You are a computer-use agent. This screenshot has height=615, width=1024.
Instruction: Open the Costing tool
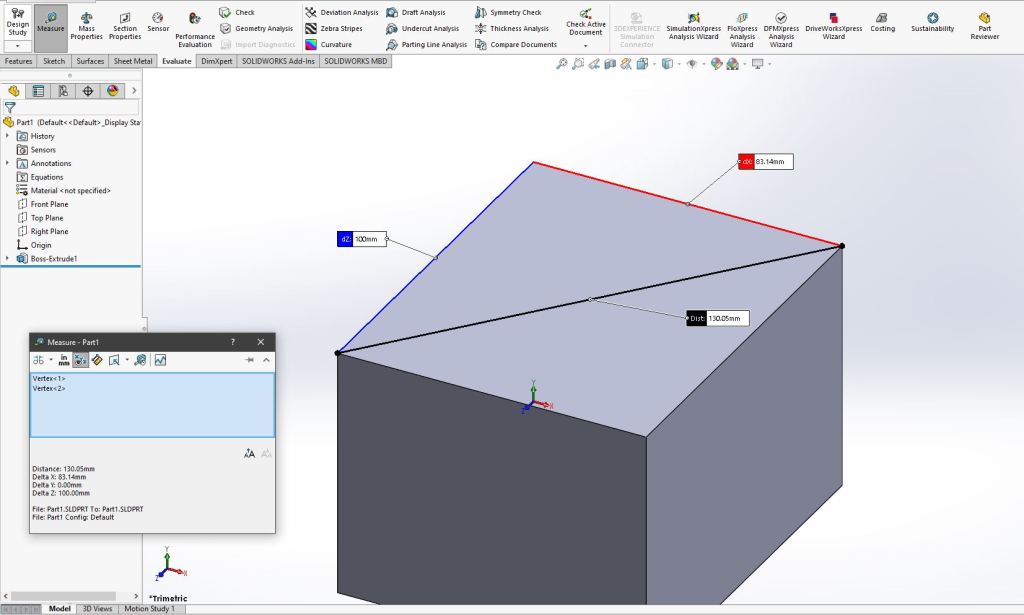click(882, 22)
